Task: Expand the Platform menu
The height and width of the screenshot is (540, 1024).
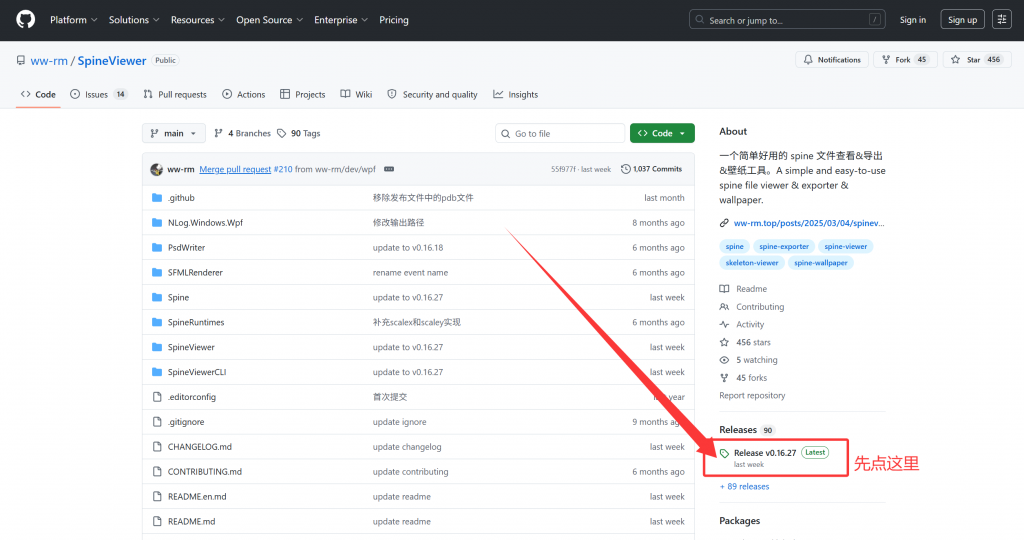Action: (x=74, y=20)
